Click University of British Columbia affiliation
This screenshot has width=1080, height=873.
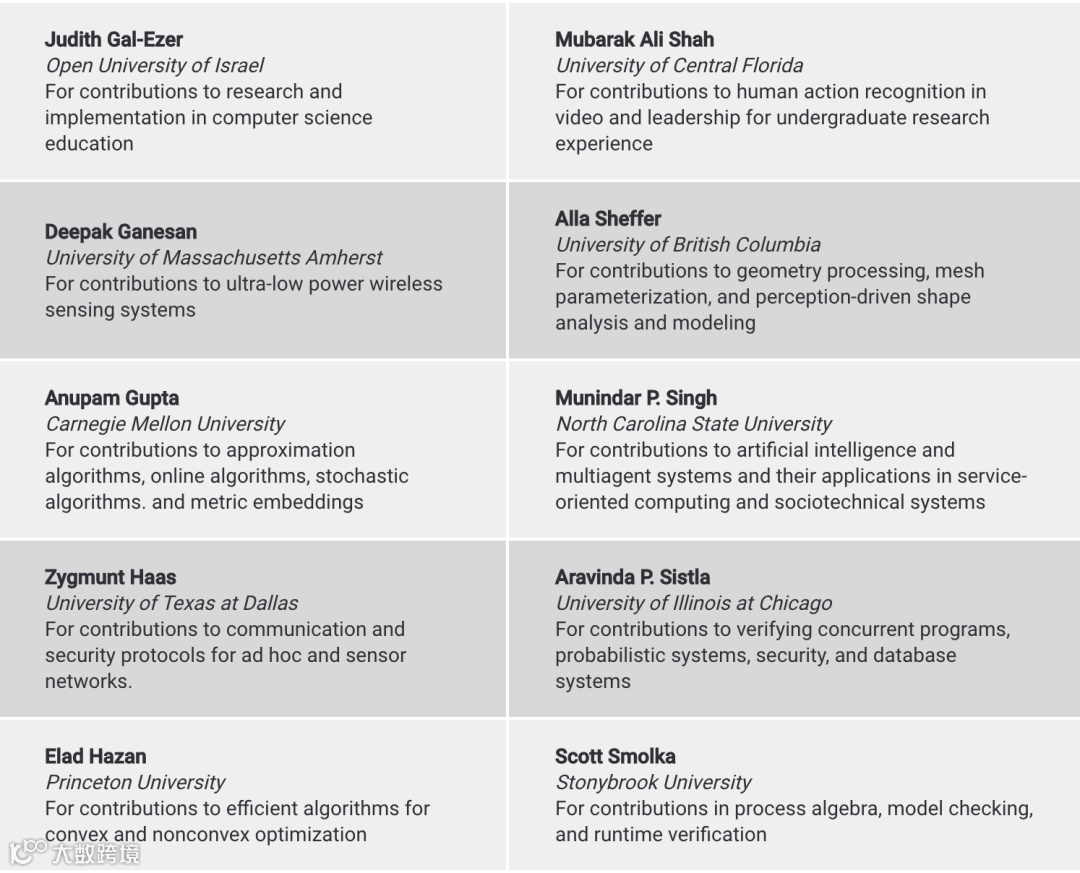pos(688,245)
